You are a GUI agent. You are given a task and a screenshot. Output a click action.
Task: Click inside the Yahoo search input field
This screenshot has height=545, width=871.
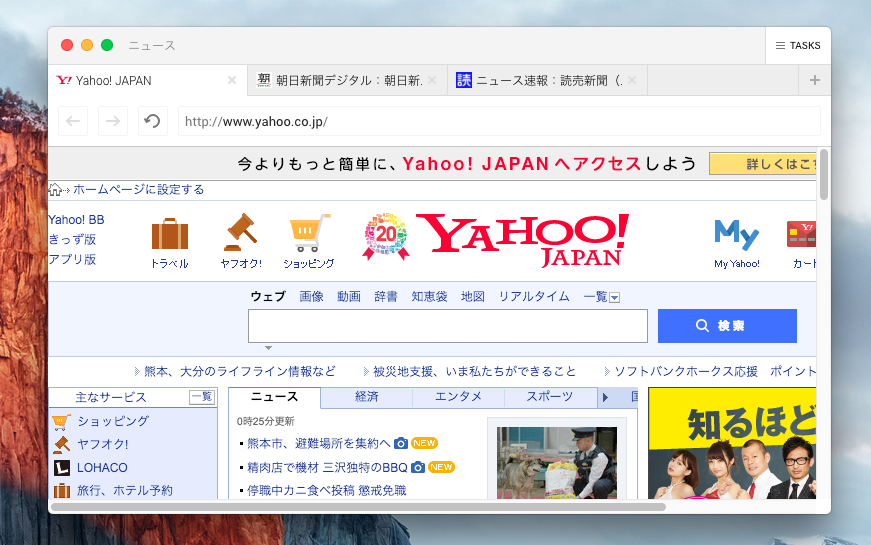pos(447,326)
